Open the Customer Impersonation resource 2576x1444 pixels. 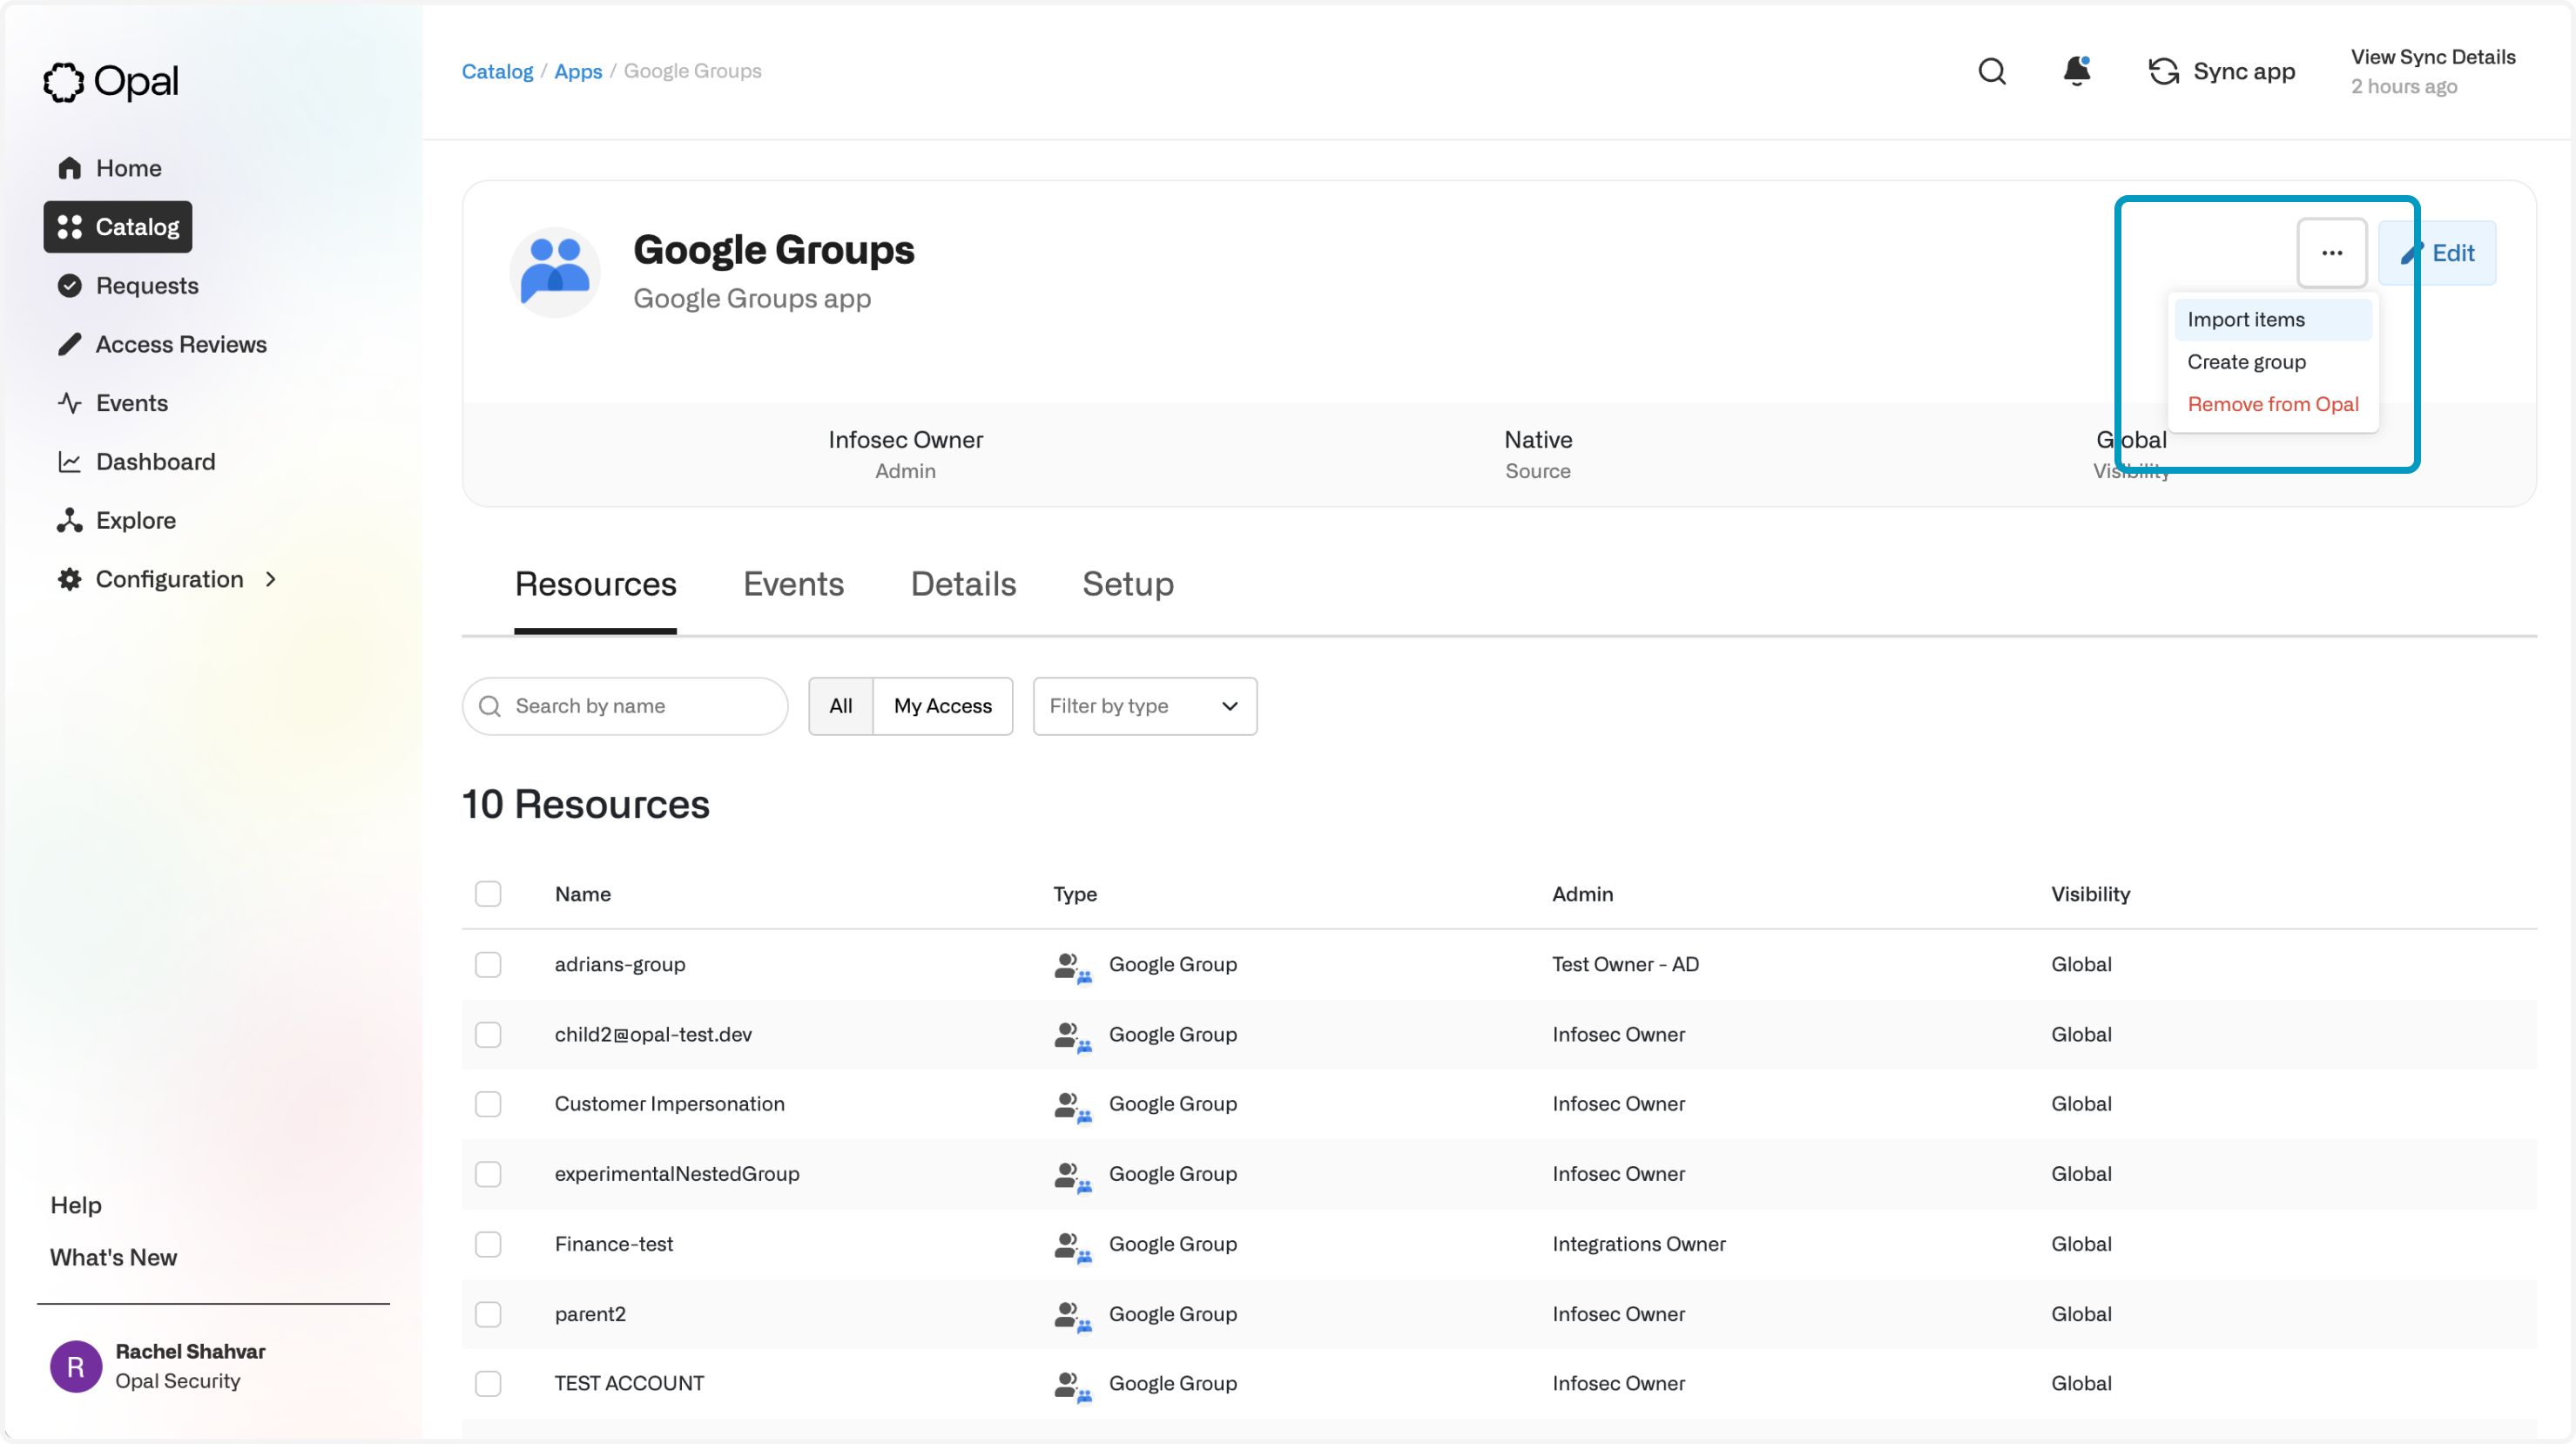click(669, 1105)
